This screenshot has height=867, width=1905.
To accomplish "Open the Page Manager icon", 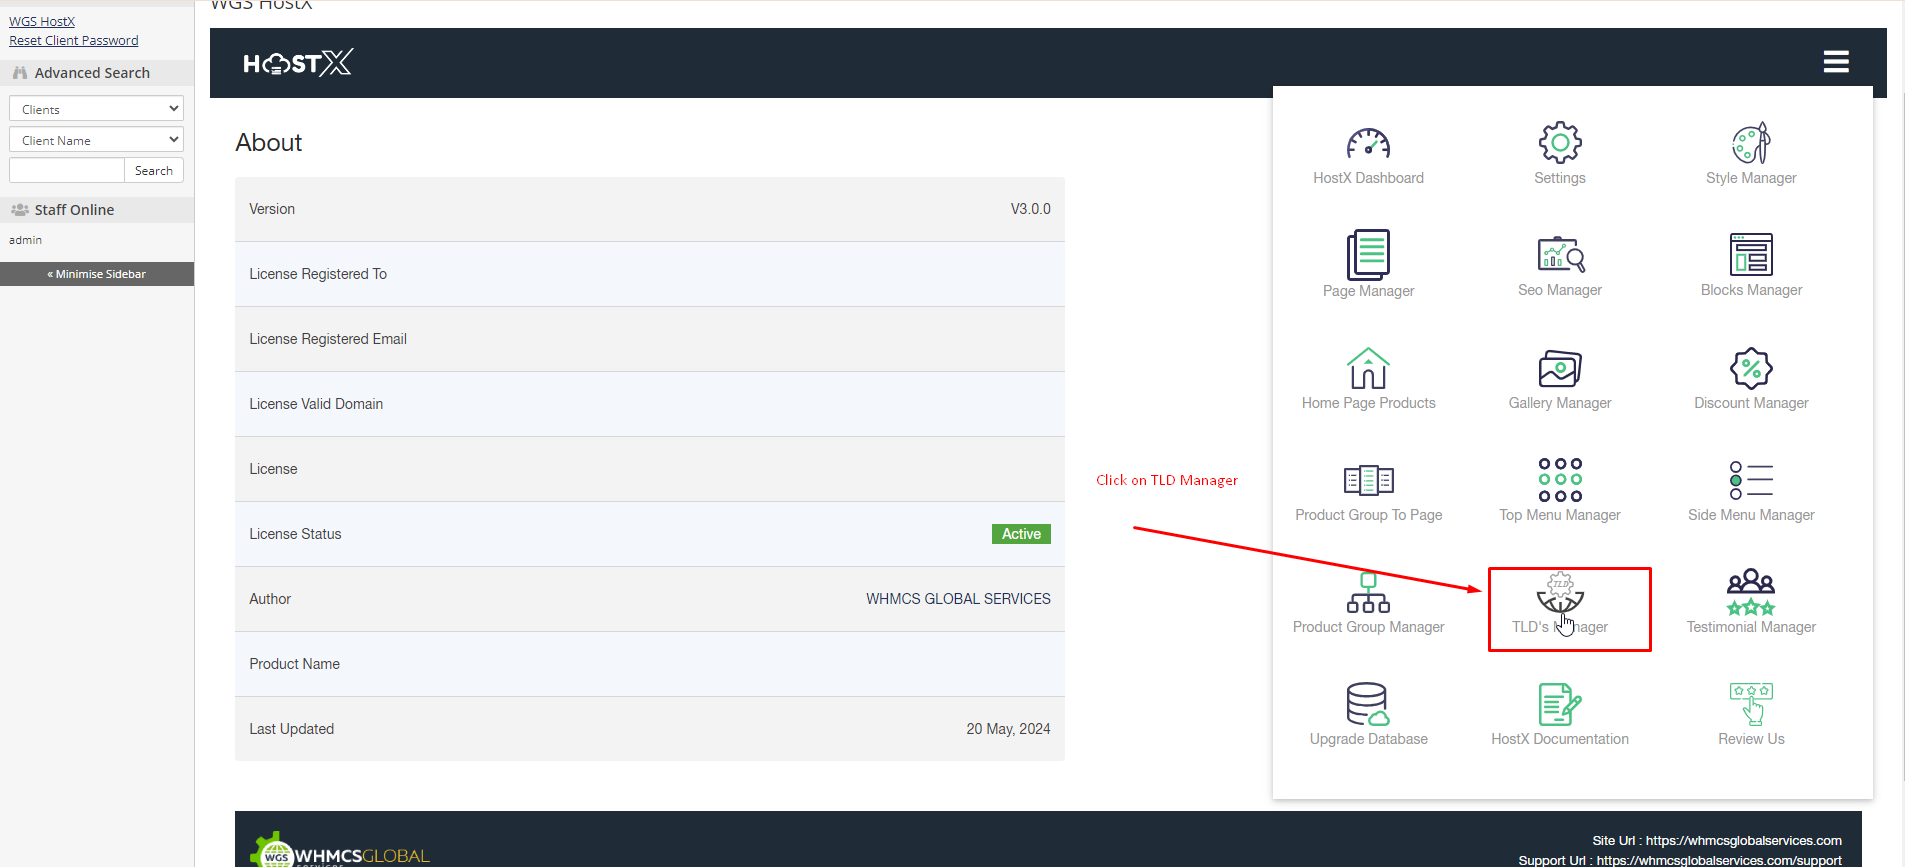I will [x=1367, y=255].
